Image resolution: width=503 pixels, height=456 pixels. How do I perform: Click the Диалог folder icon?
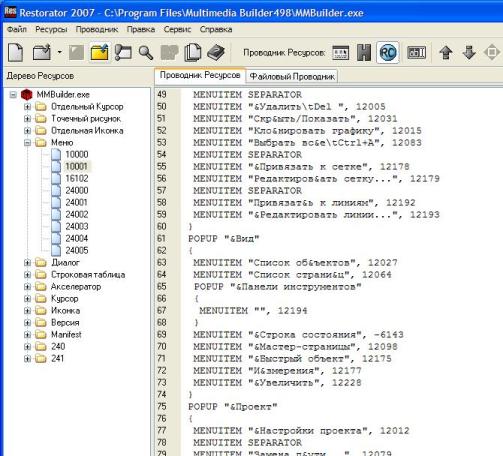tap(41, 263)
